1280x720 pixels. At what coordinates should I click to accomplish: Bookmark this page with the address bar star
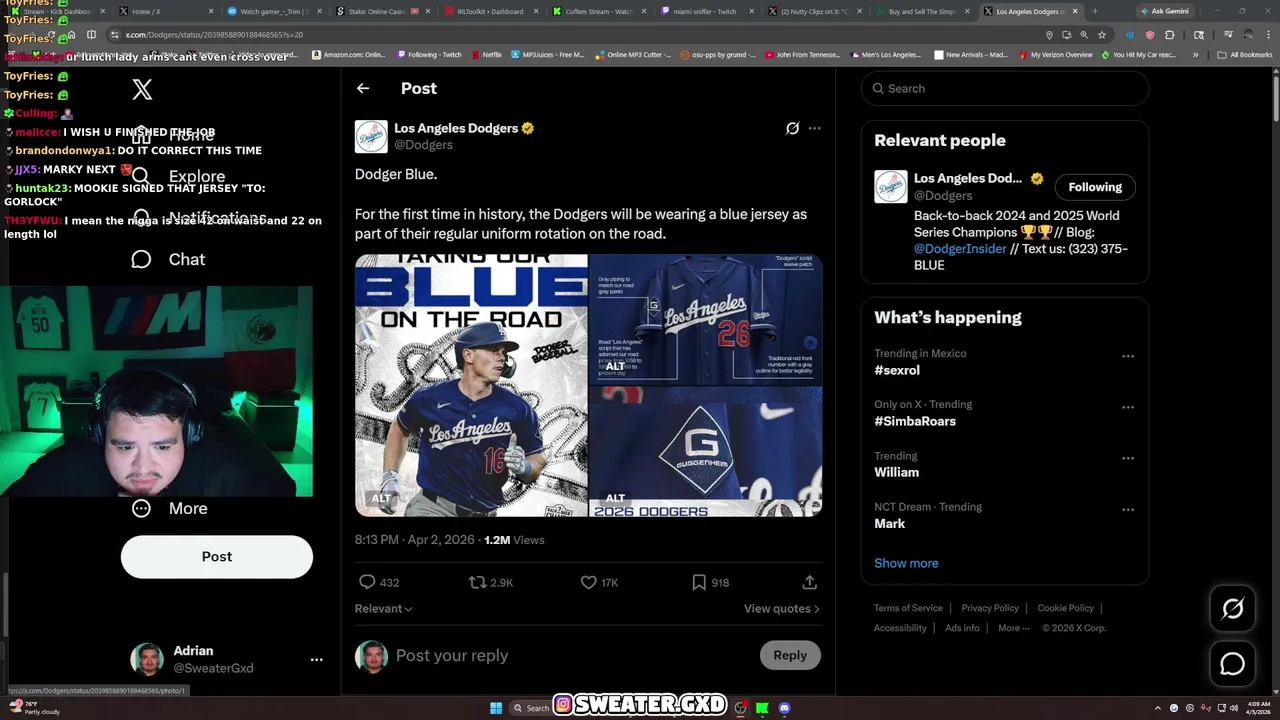coord(1102,34)
